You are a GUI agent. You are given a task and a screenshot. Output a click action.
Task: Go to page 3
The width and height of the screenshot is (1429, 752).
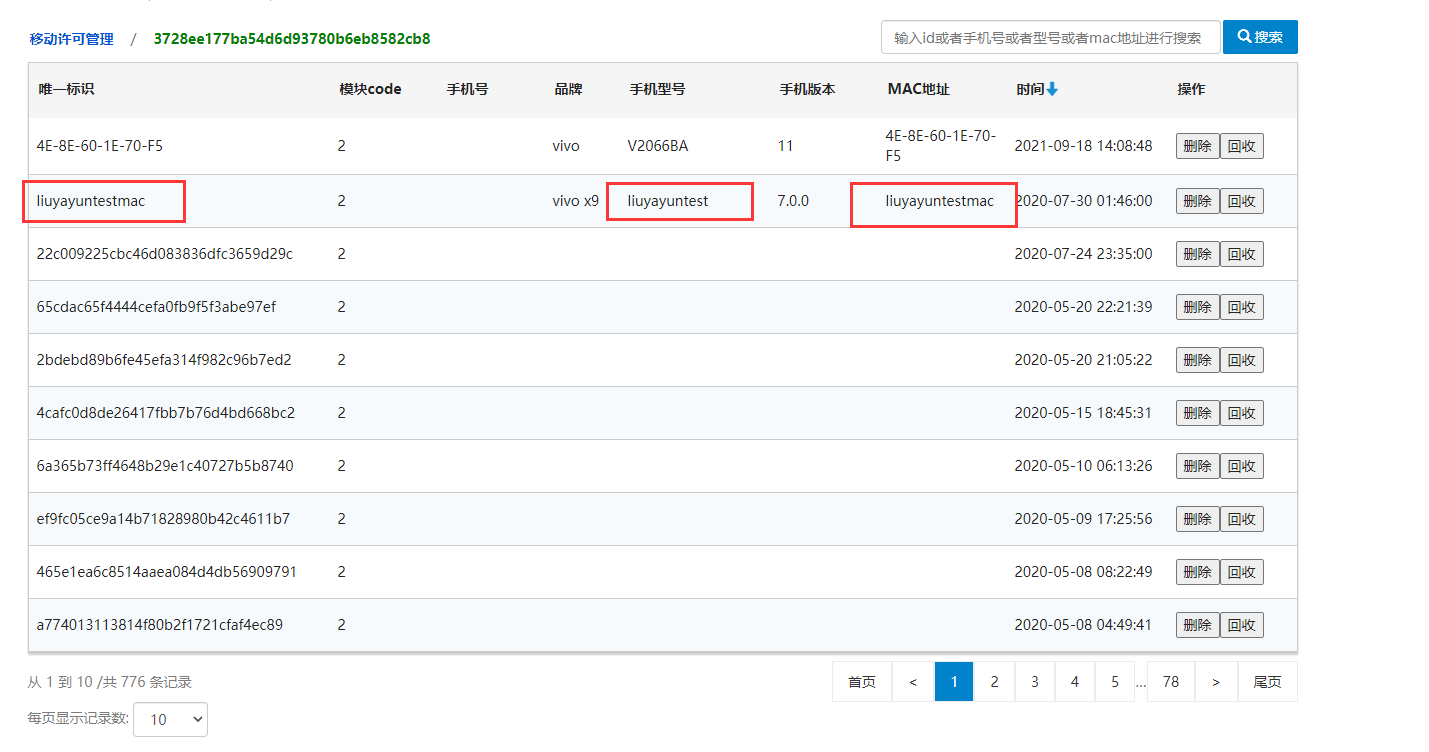(1034, 682)
